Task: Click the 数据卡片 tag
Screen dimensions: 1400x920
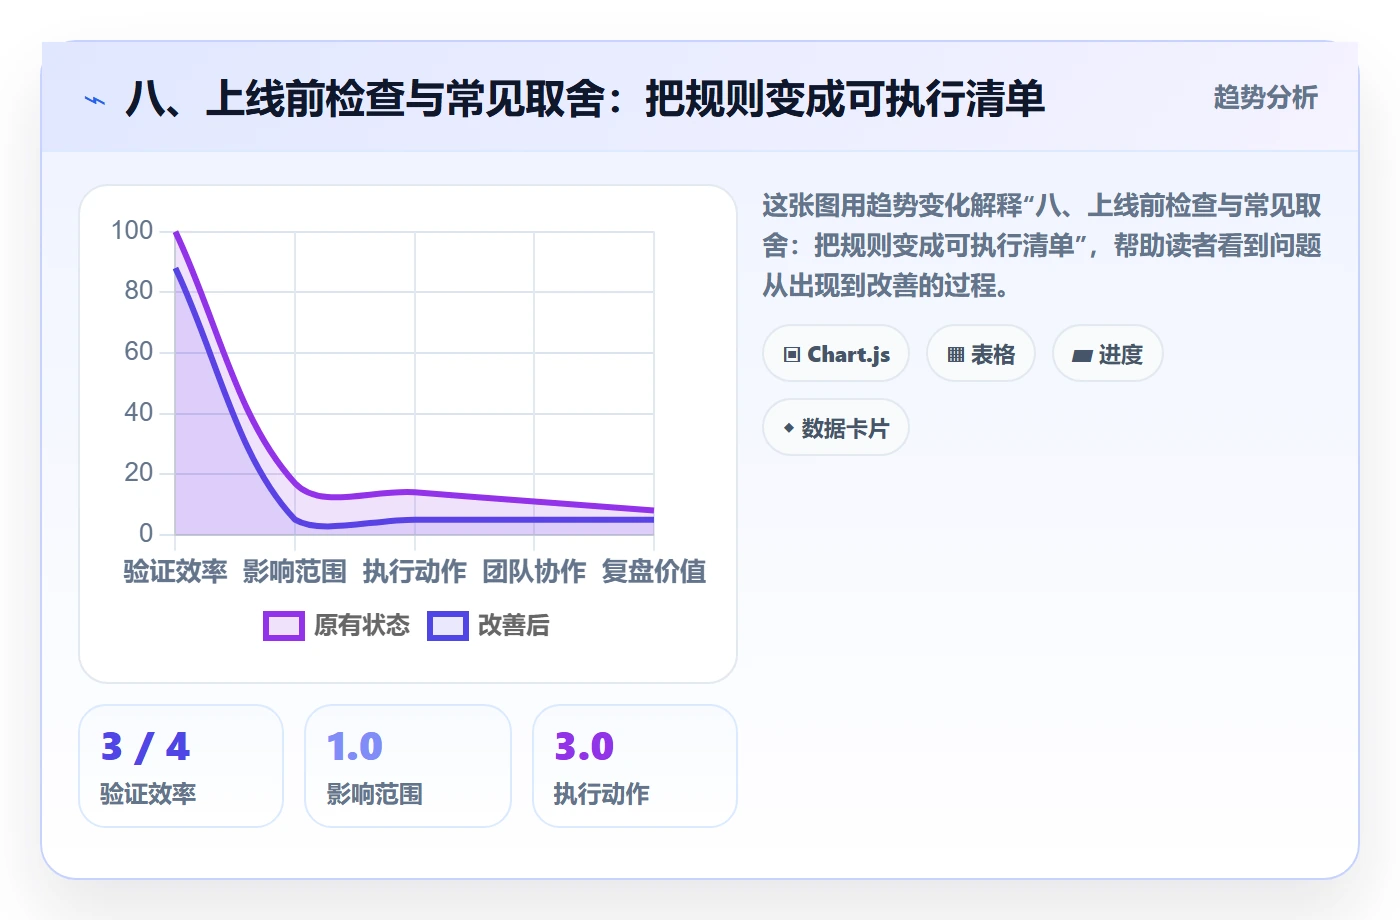Action: coord(836,428)
